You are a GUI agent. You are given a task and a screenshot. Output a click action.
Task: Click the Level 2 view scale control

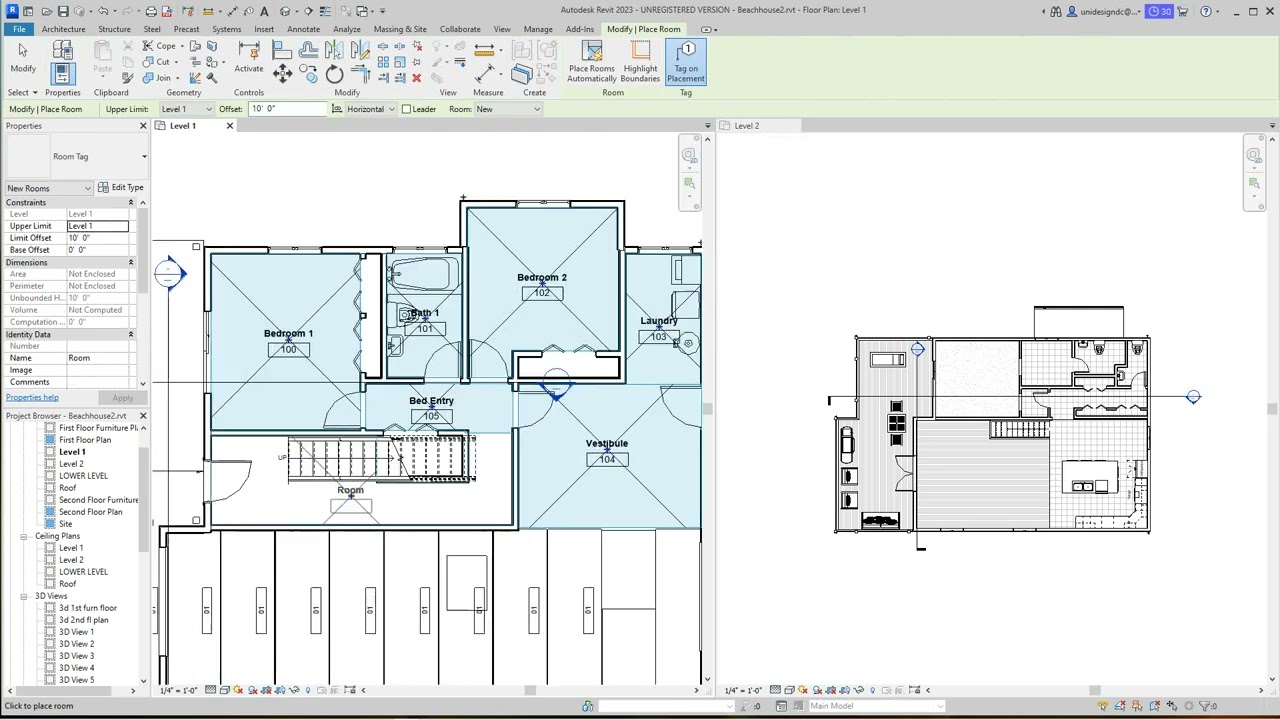744,690
